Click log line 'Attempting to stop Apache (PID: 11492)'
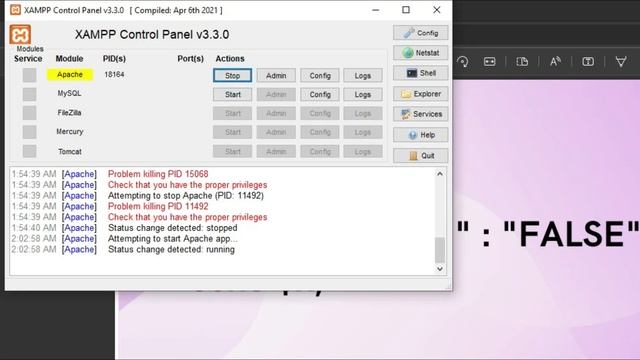640x360 pixels. point(186,196)
